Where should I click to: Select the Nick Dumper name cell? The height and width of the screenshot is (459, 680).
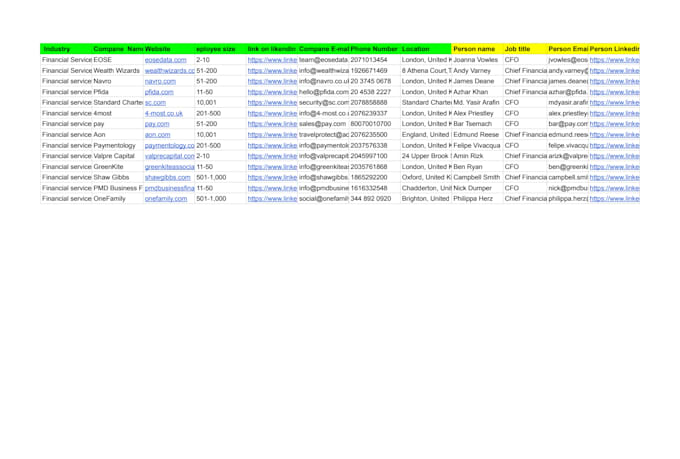[x=477, y=188]
